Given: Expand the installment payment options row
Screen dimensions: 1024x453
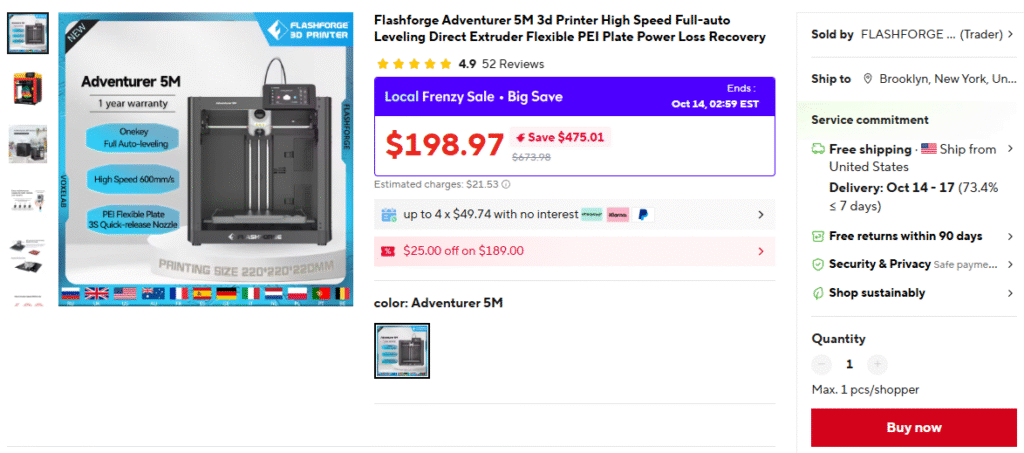Looking at the screenshot, I should point(760,214).
